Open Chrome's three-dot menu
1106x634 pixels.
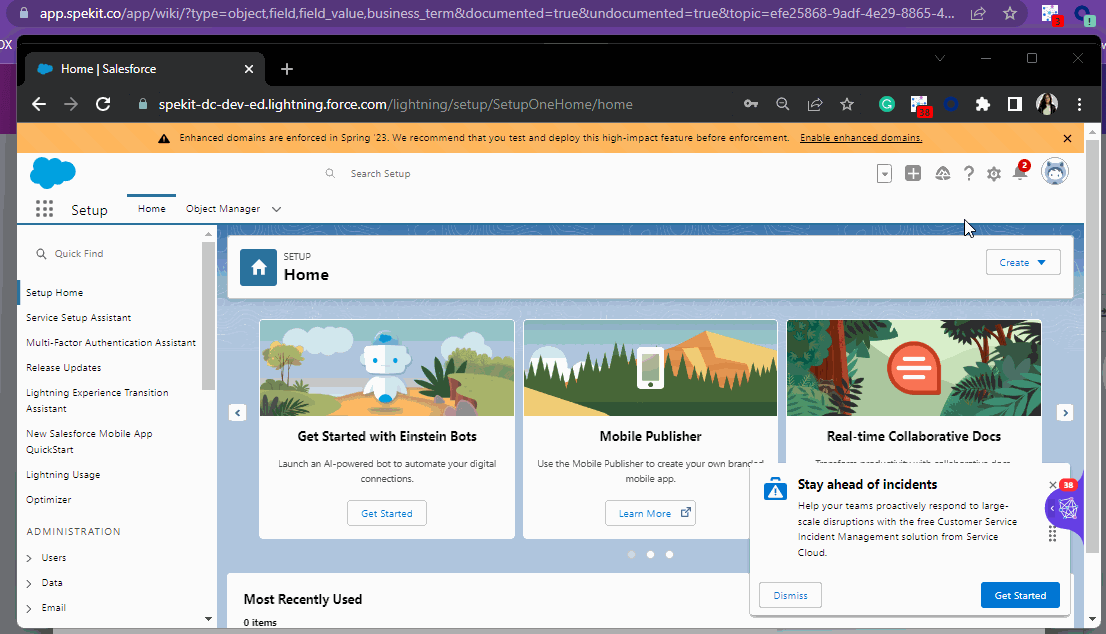tap(1079, 104)
